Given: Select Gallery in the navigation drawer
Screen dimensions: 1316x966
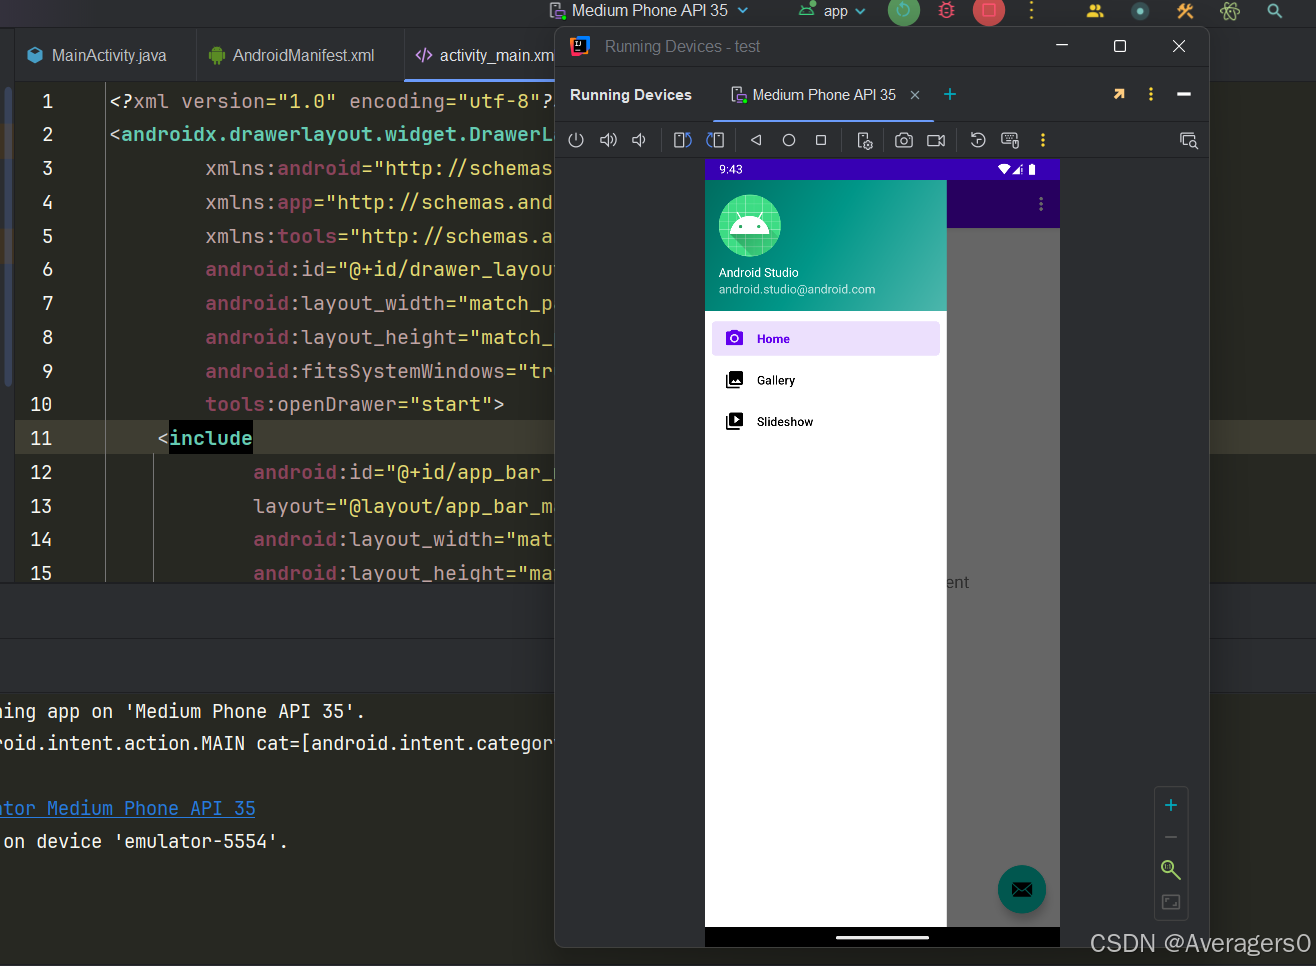Looking at the screenshot, I should tap(825, 380).
